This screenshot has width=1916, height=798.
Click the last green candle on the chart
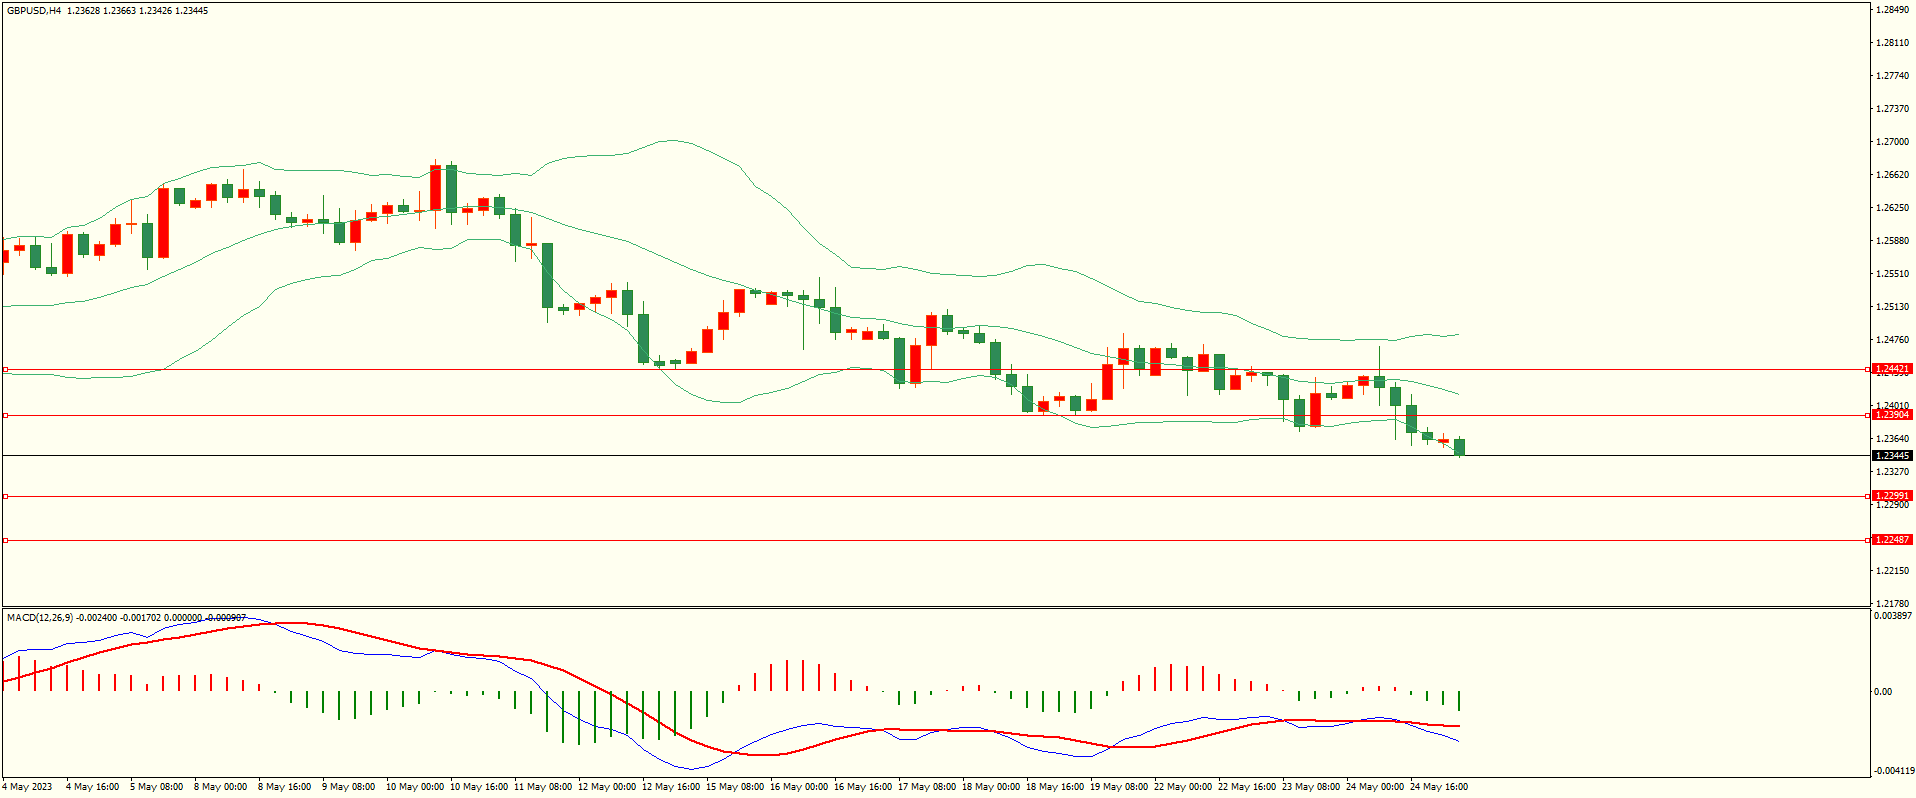click(x=1460, y=447)
